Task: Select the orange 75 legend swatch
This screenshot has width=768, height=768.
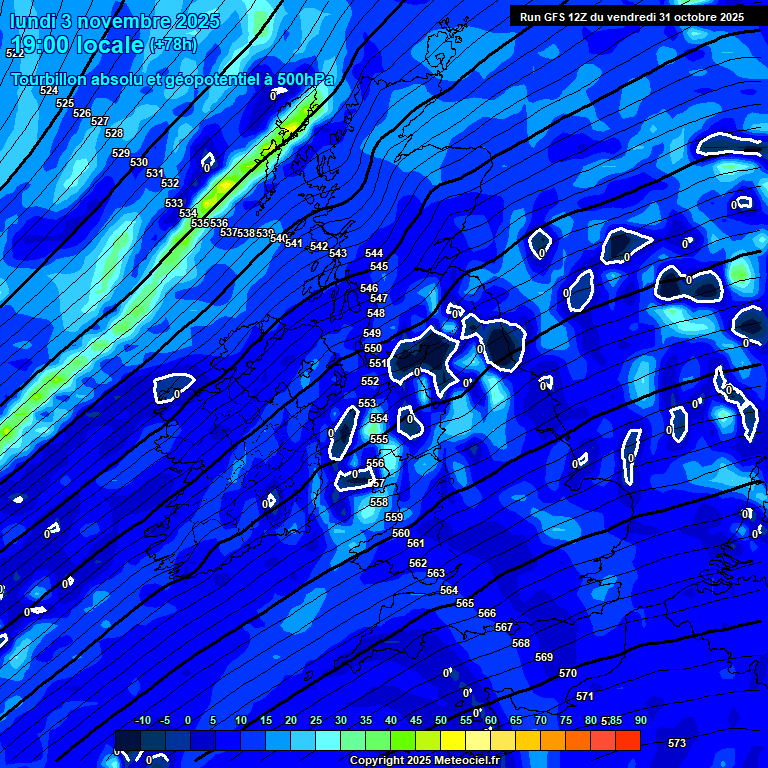Action: (553, 741)
